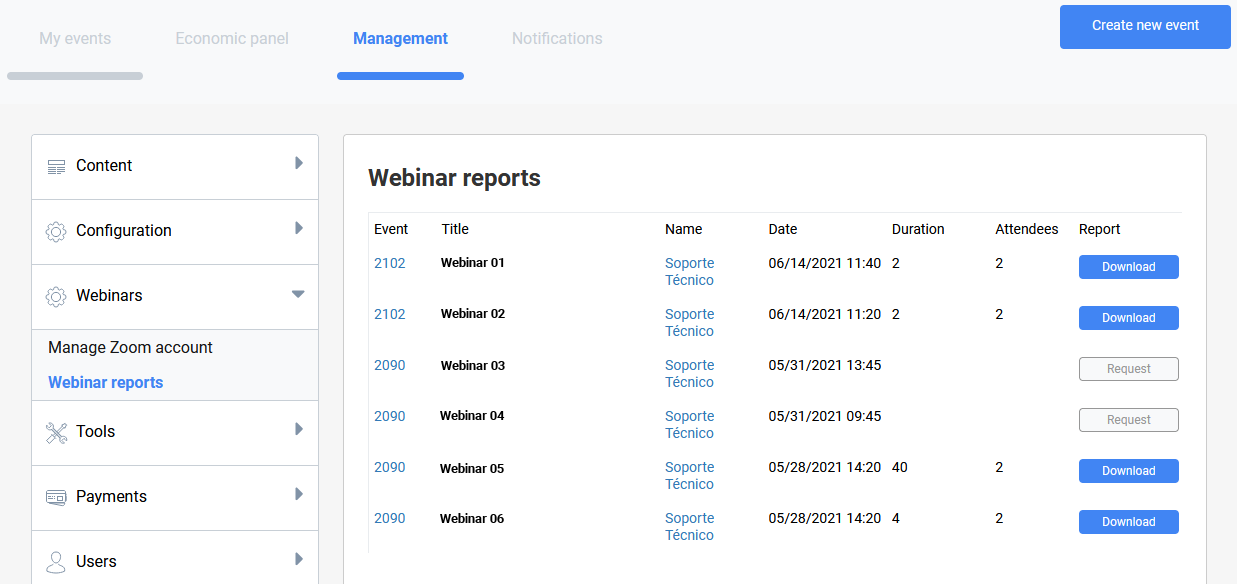The width and height of the screenshot is (1237, 584).
Task: Expand the Configuration section arrow
Action: coord(298,228)
